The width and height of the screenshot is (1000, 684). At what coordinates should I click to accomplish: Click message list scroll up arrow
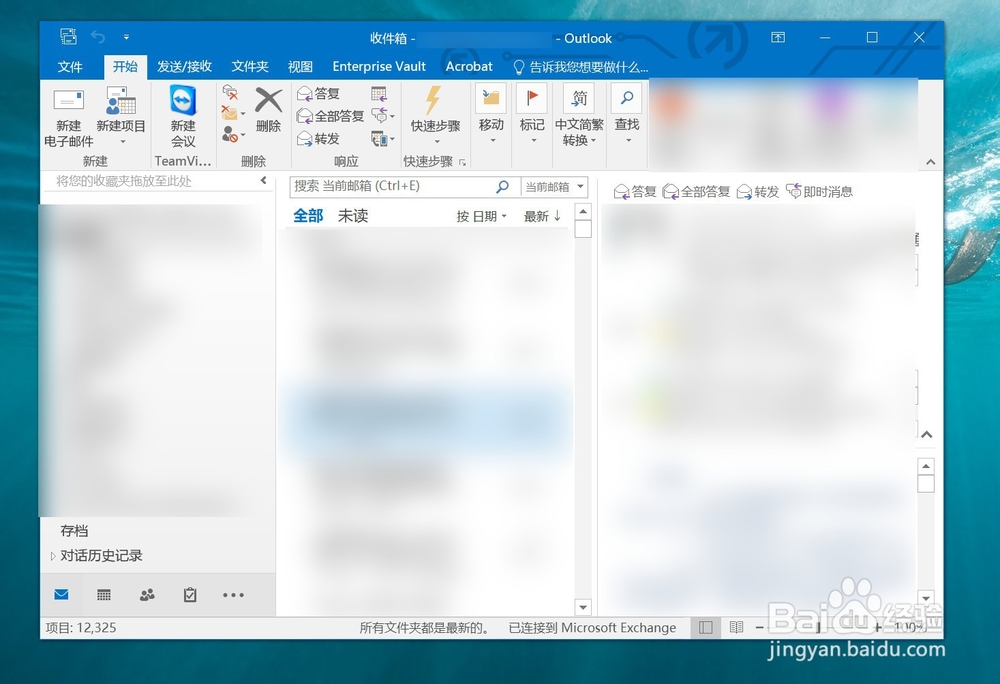[x=583, y=212]
